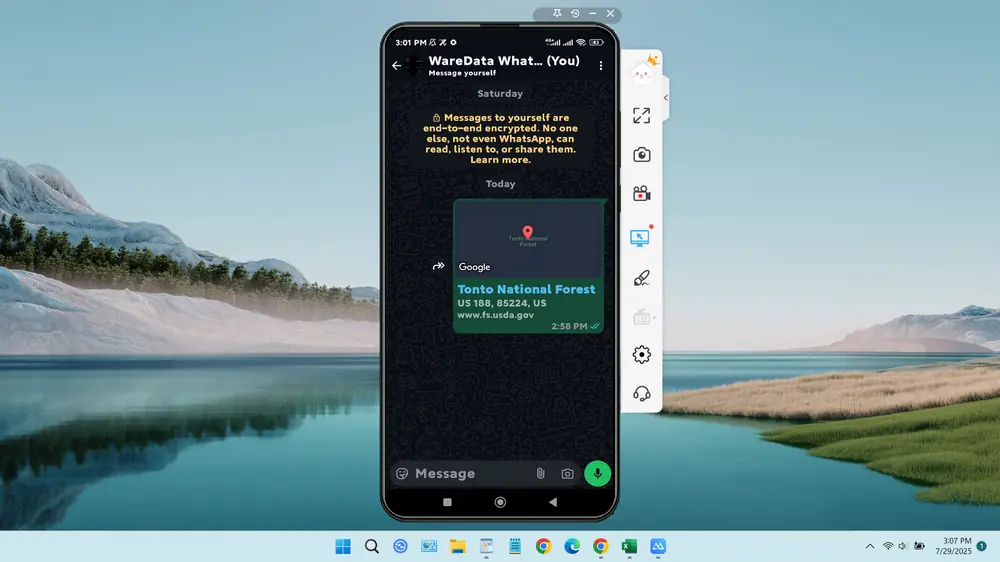Open the emoji picker in message bar
The image size is (1000, 562).
click(x=402, y=473)
